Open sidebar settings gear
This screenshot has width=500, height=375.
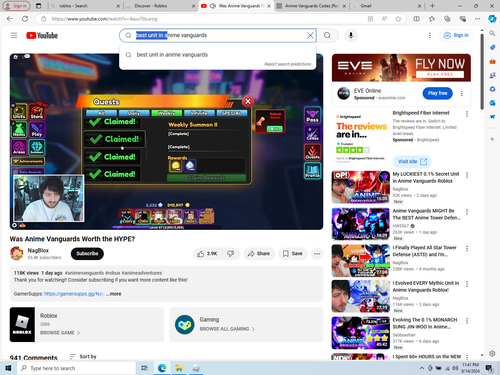[x=492, y=353]
